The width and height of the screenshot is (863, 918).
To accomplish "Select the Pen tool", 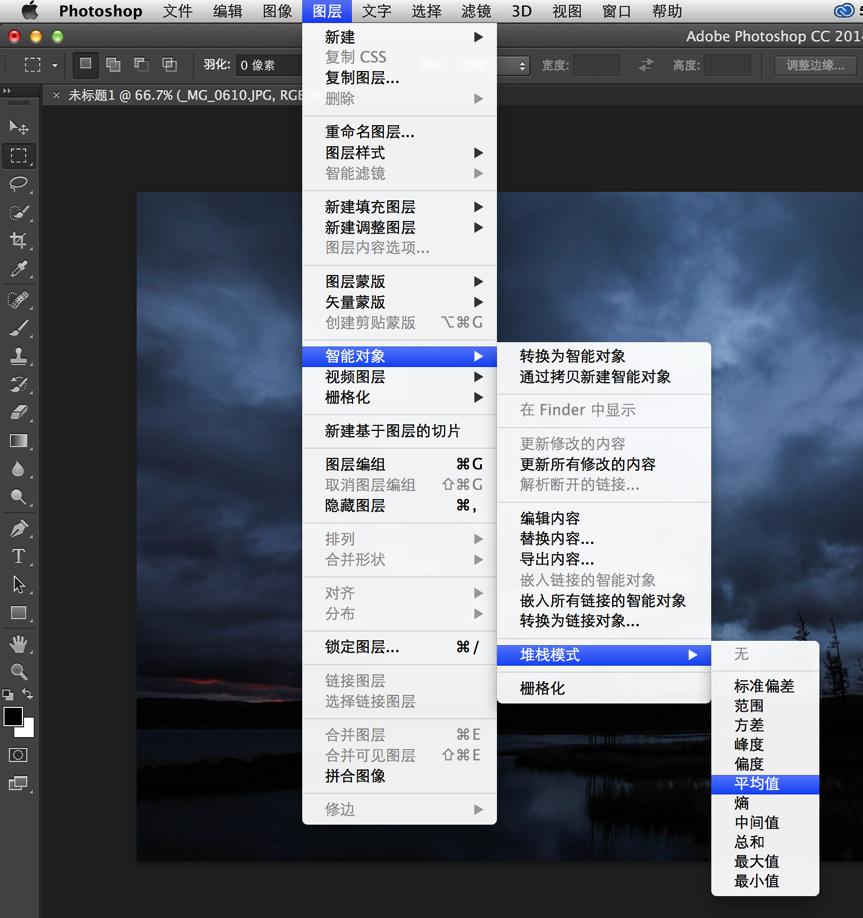I will [x=18, y=528].
